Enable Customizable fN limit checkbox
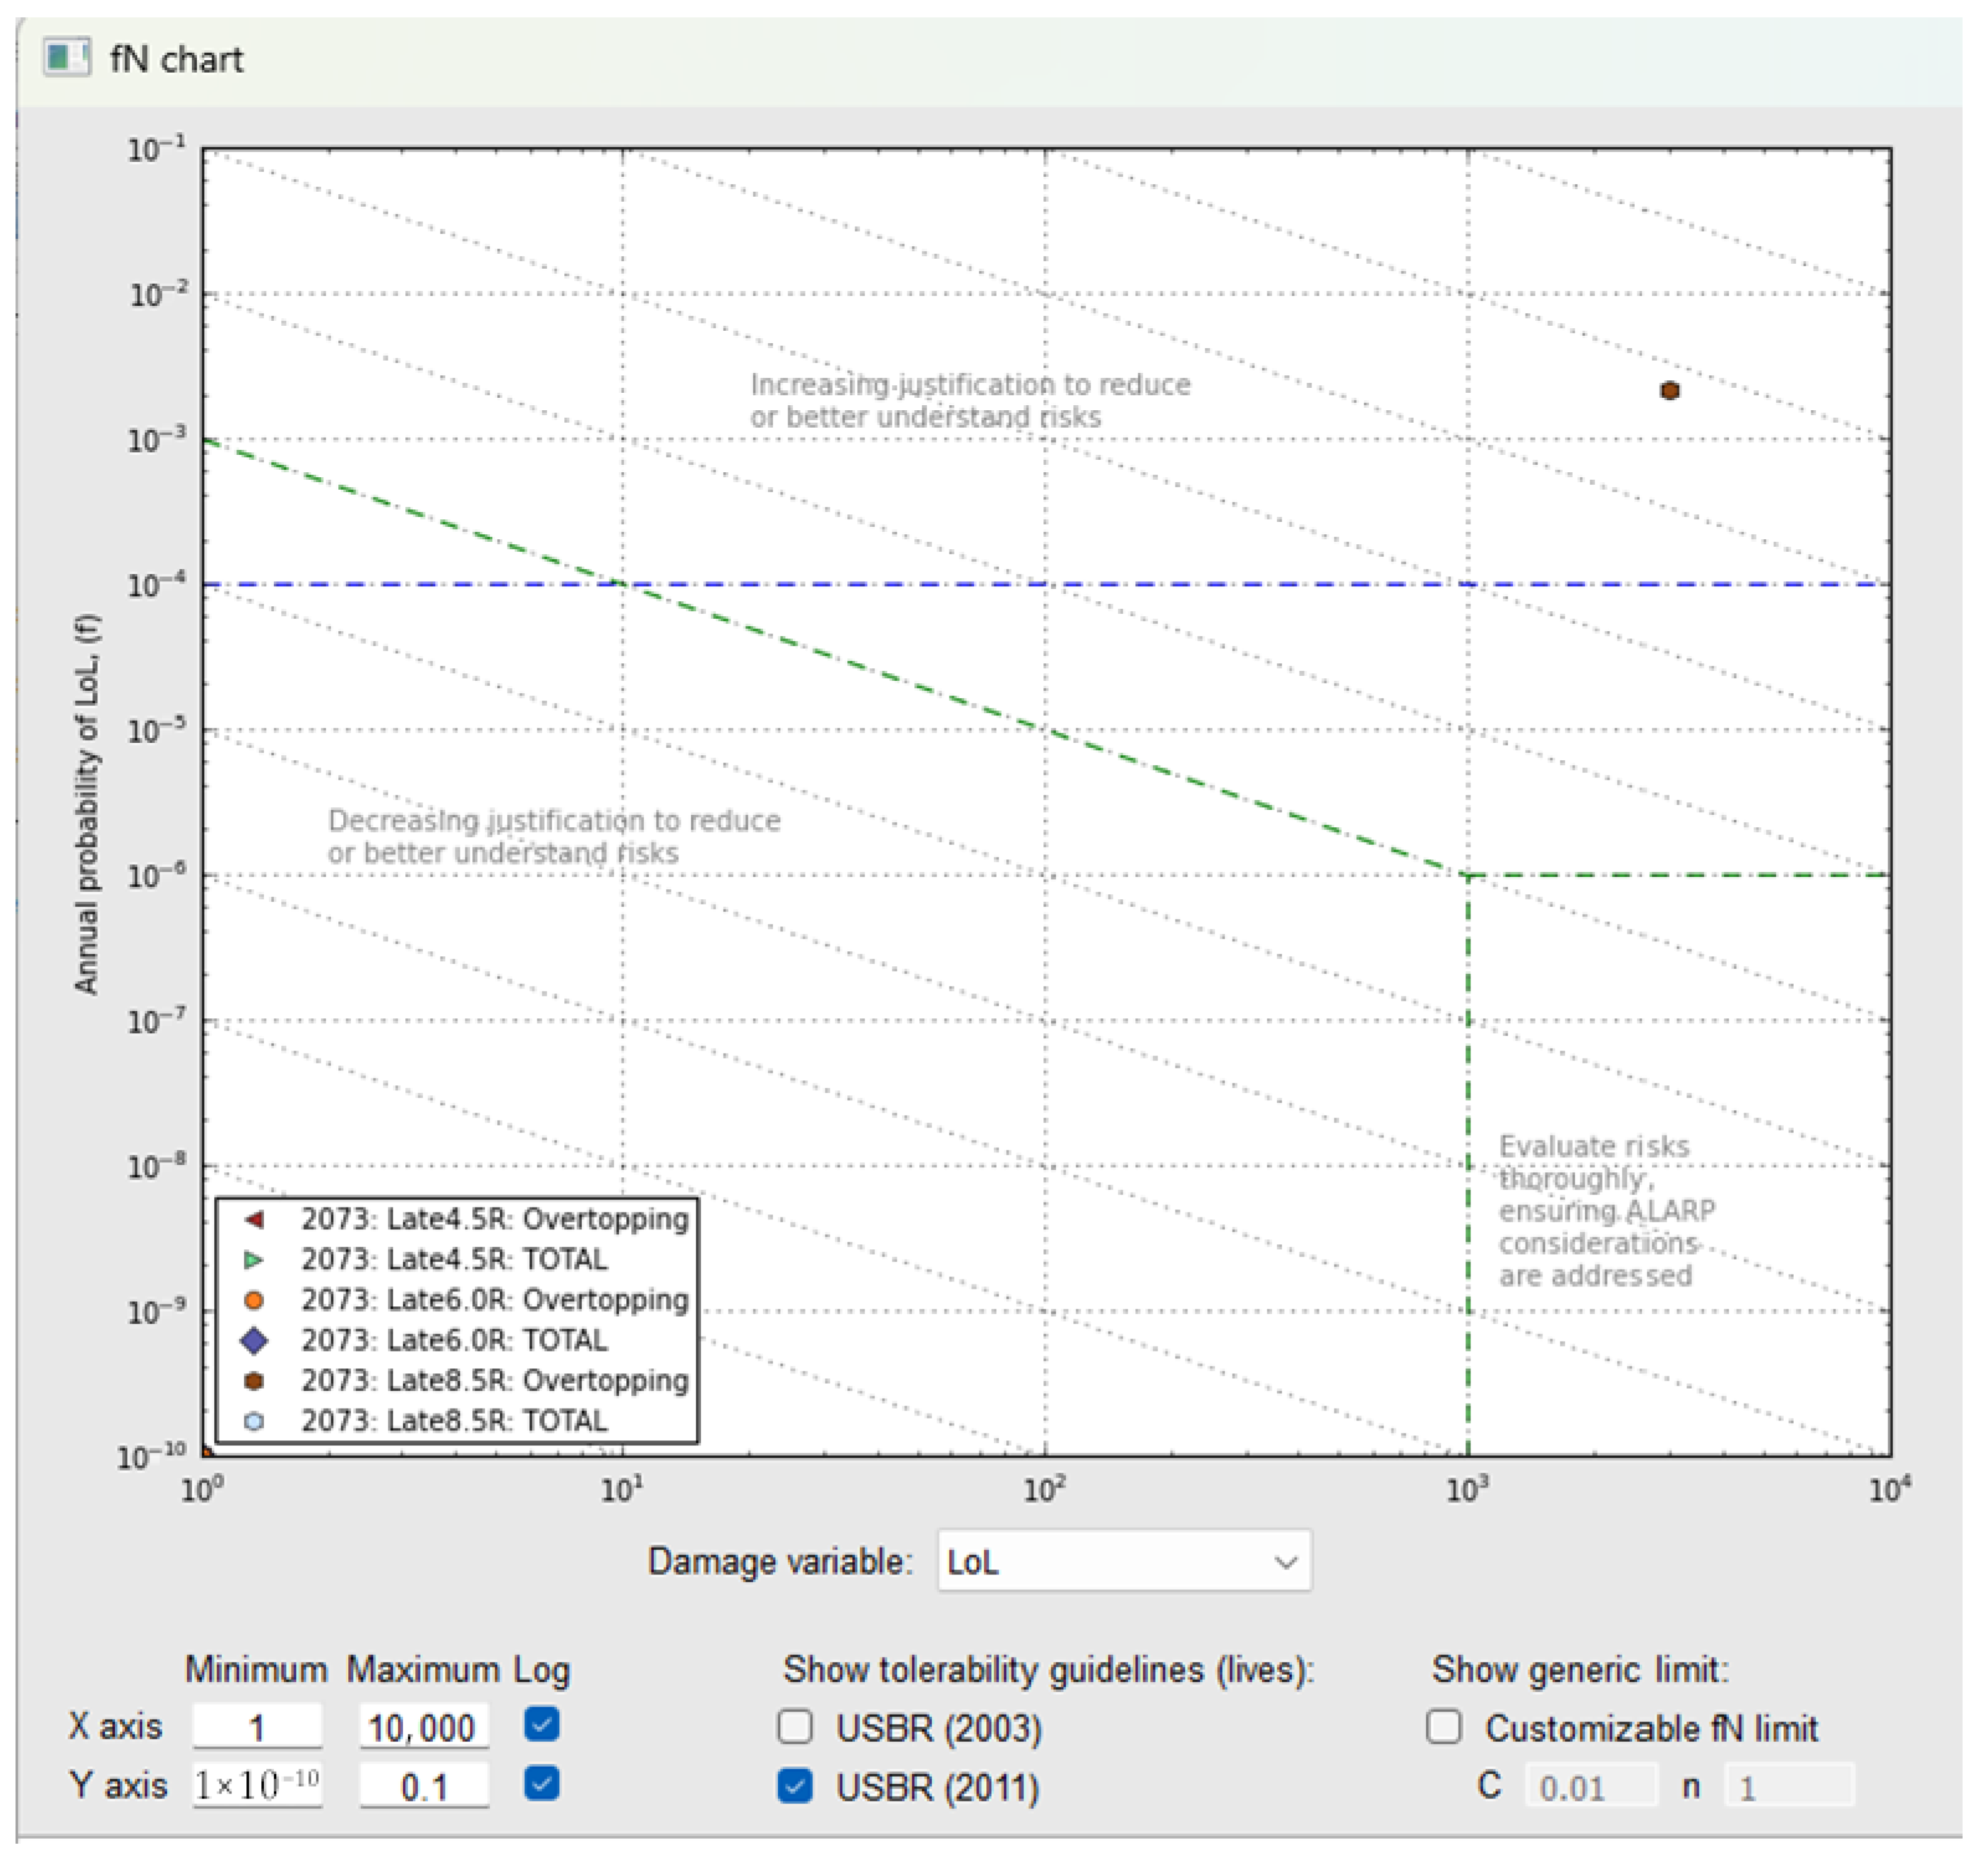1988x1866 pixels. [1443, 1726]
